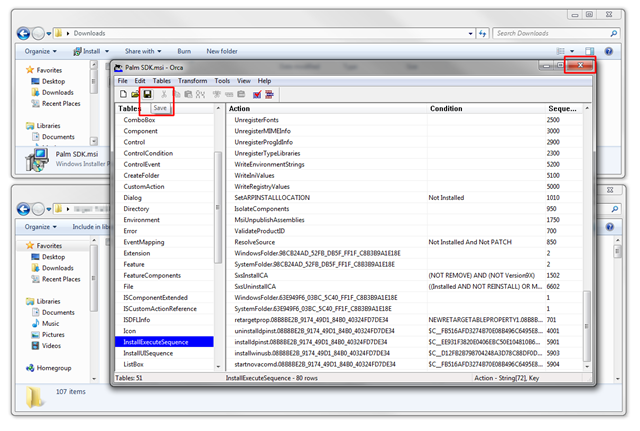Click Recent Places in lower Explorer Favorites

pyautogui.click(x=56, y=279)
